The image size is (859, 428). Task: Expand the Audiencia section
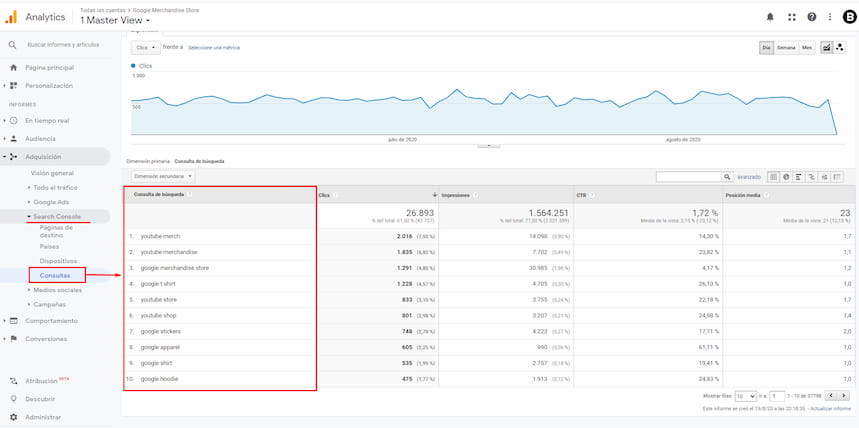40,139
